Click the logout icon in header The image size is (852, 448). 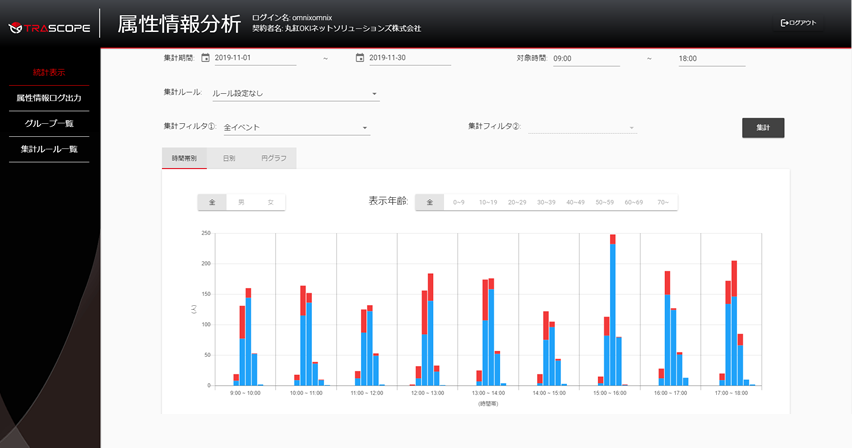point(785,23)
